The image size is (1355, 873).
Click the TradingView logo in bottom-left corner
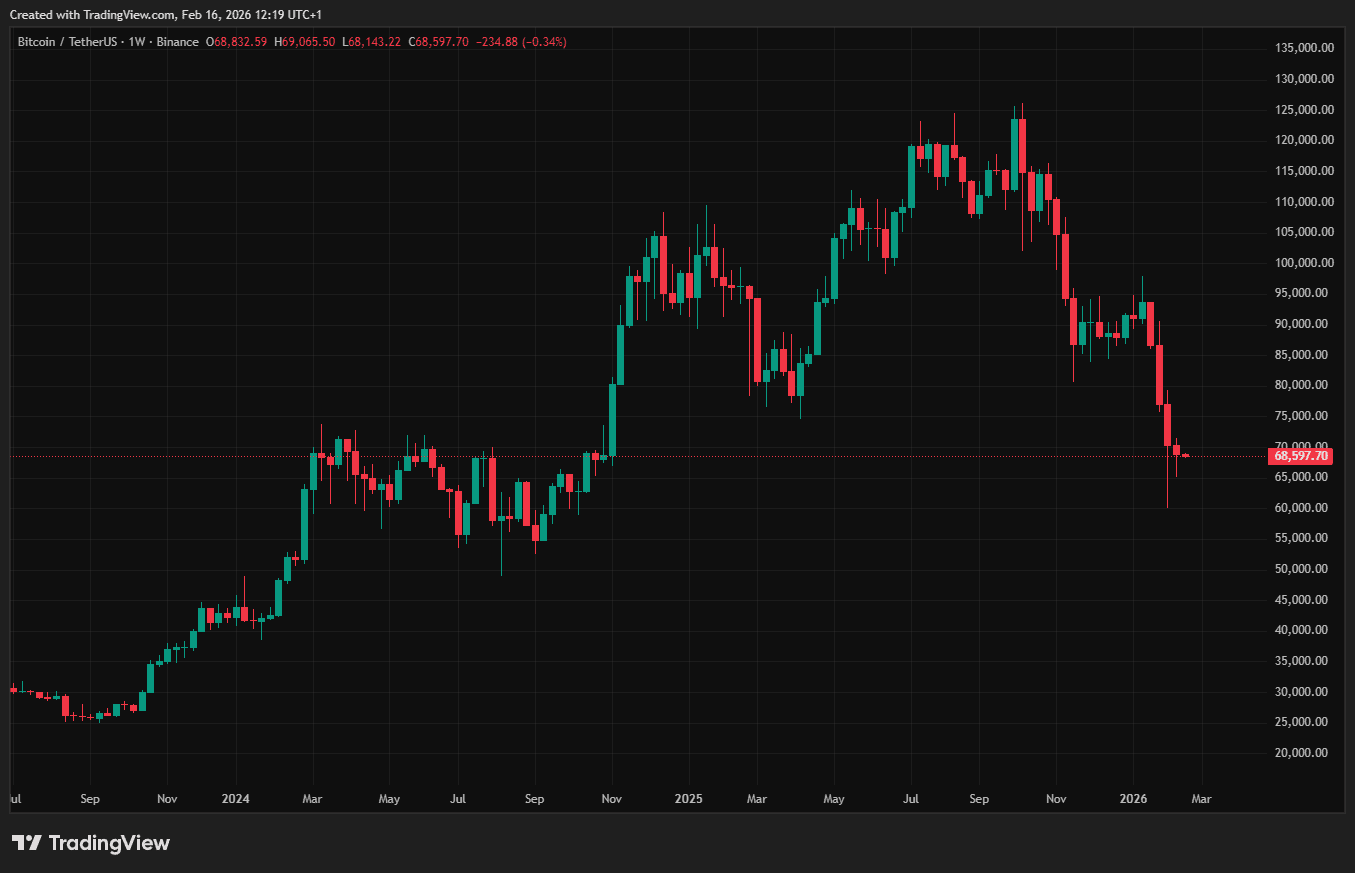(91, 843)
